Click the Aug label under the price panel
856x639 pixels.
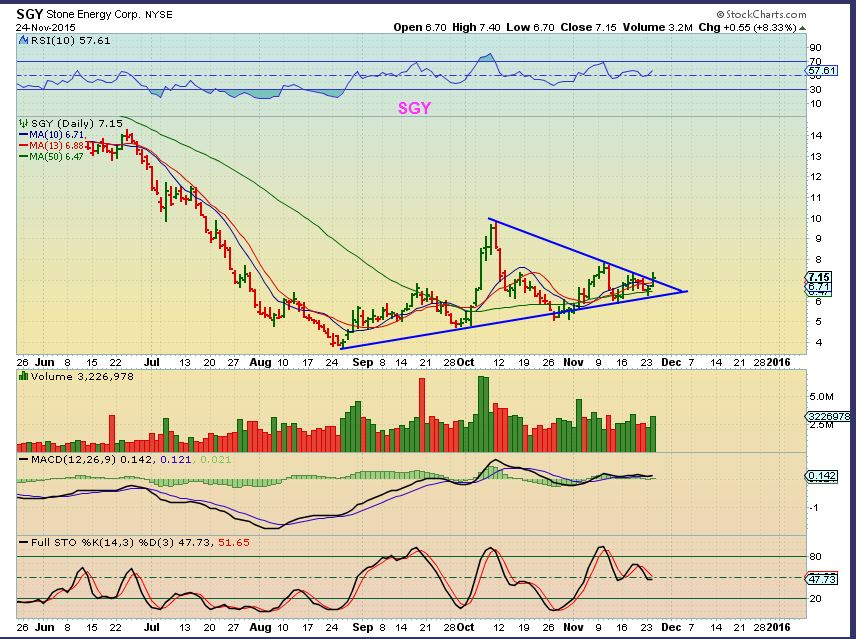click(x=260, y=362)
